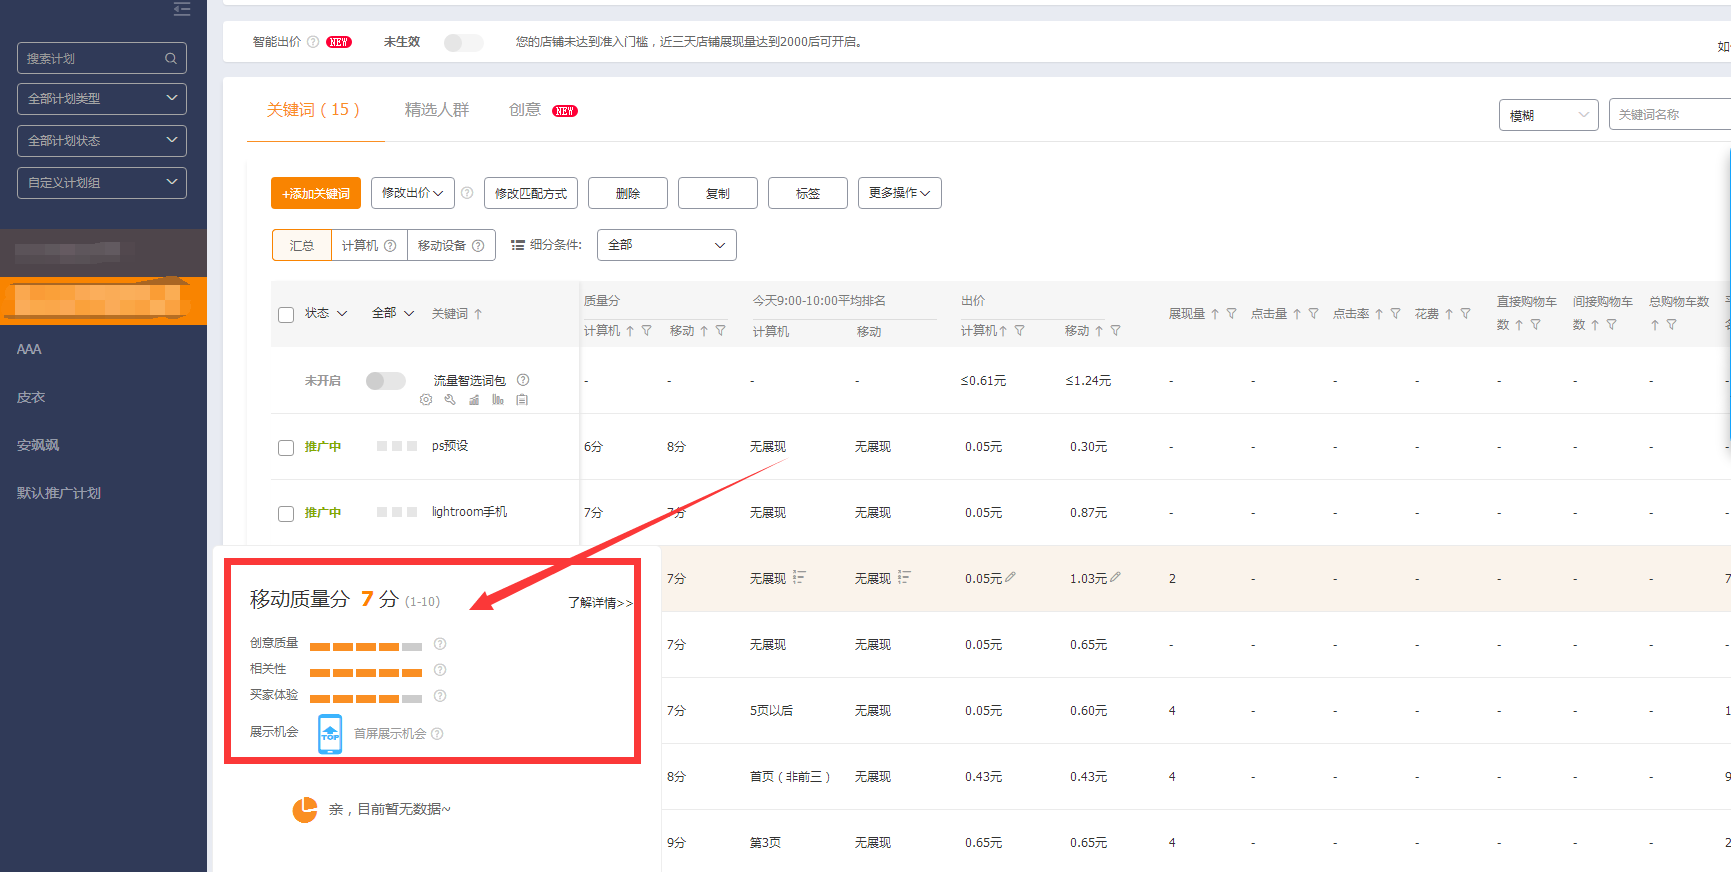Viewport: 1731px width, 872px height.
Task: Click the 相关性 rating bar
Action: click(365, 672)
